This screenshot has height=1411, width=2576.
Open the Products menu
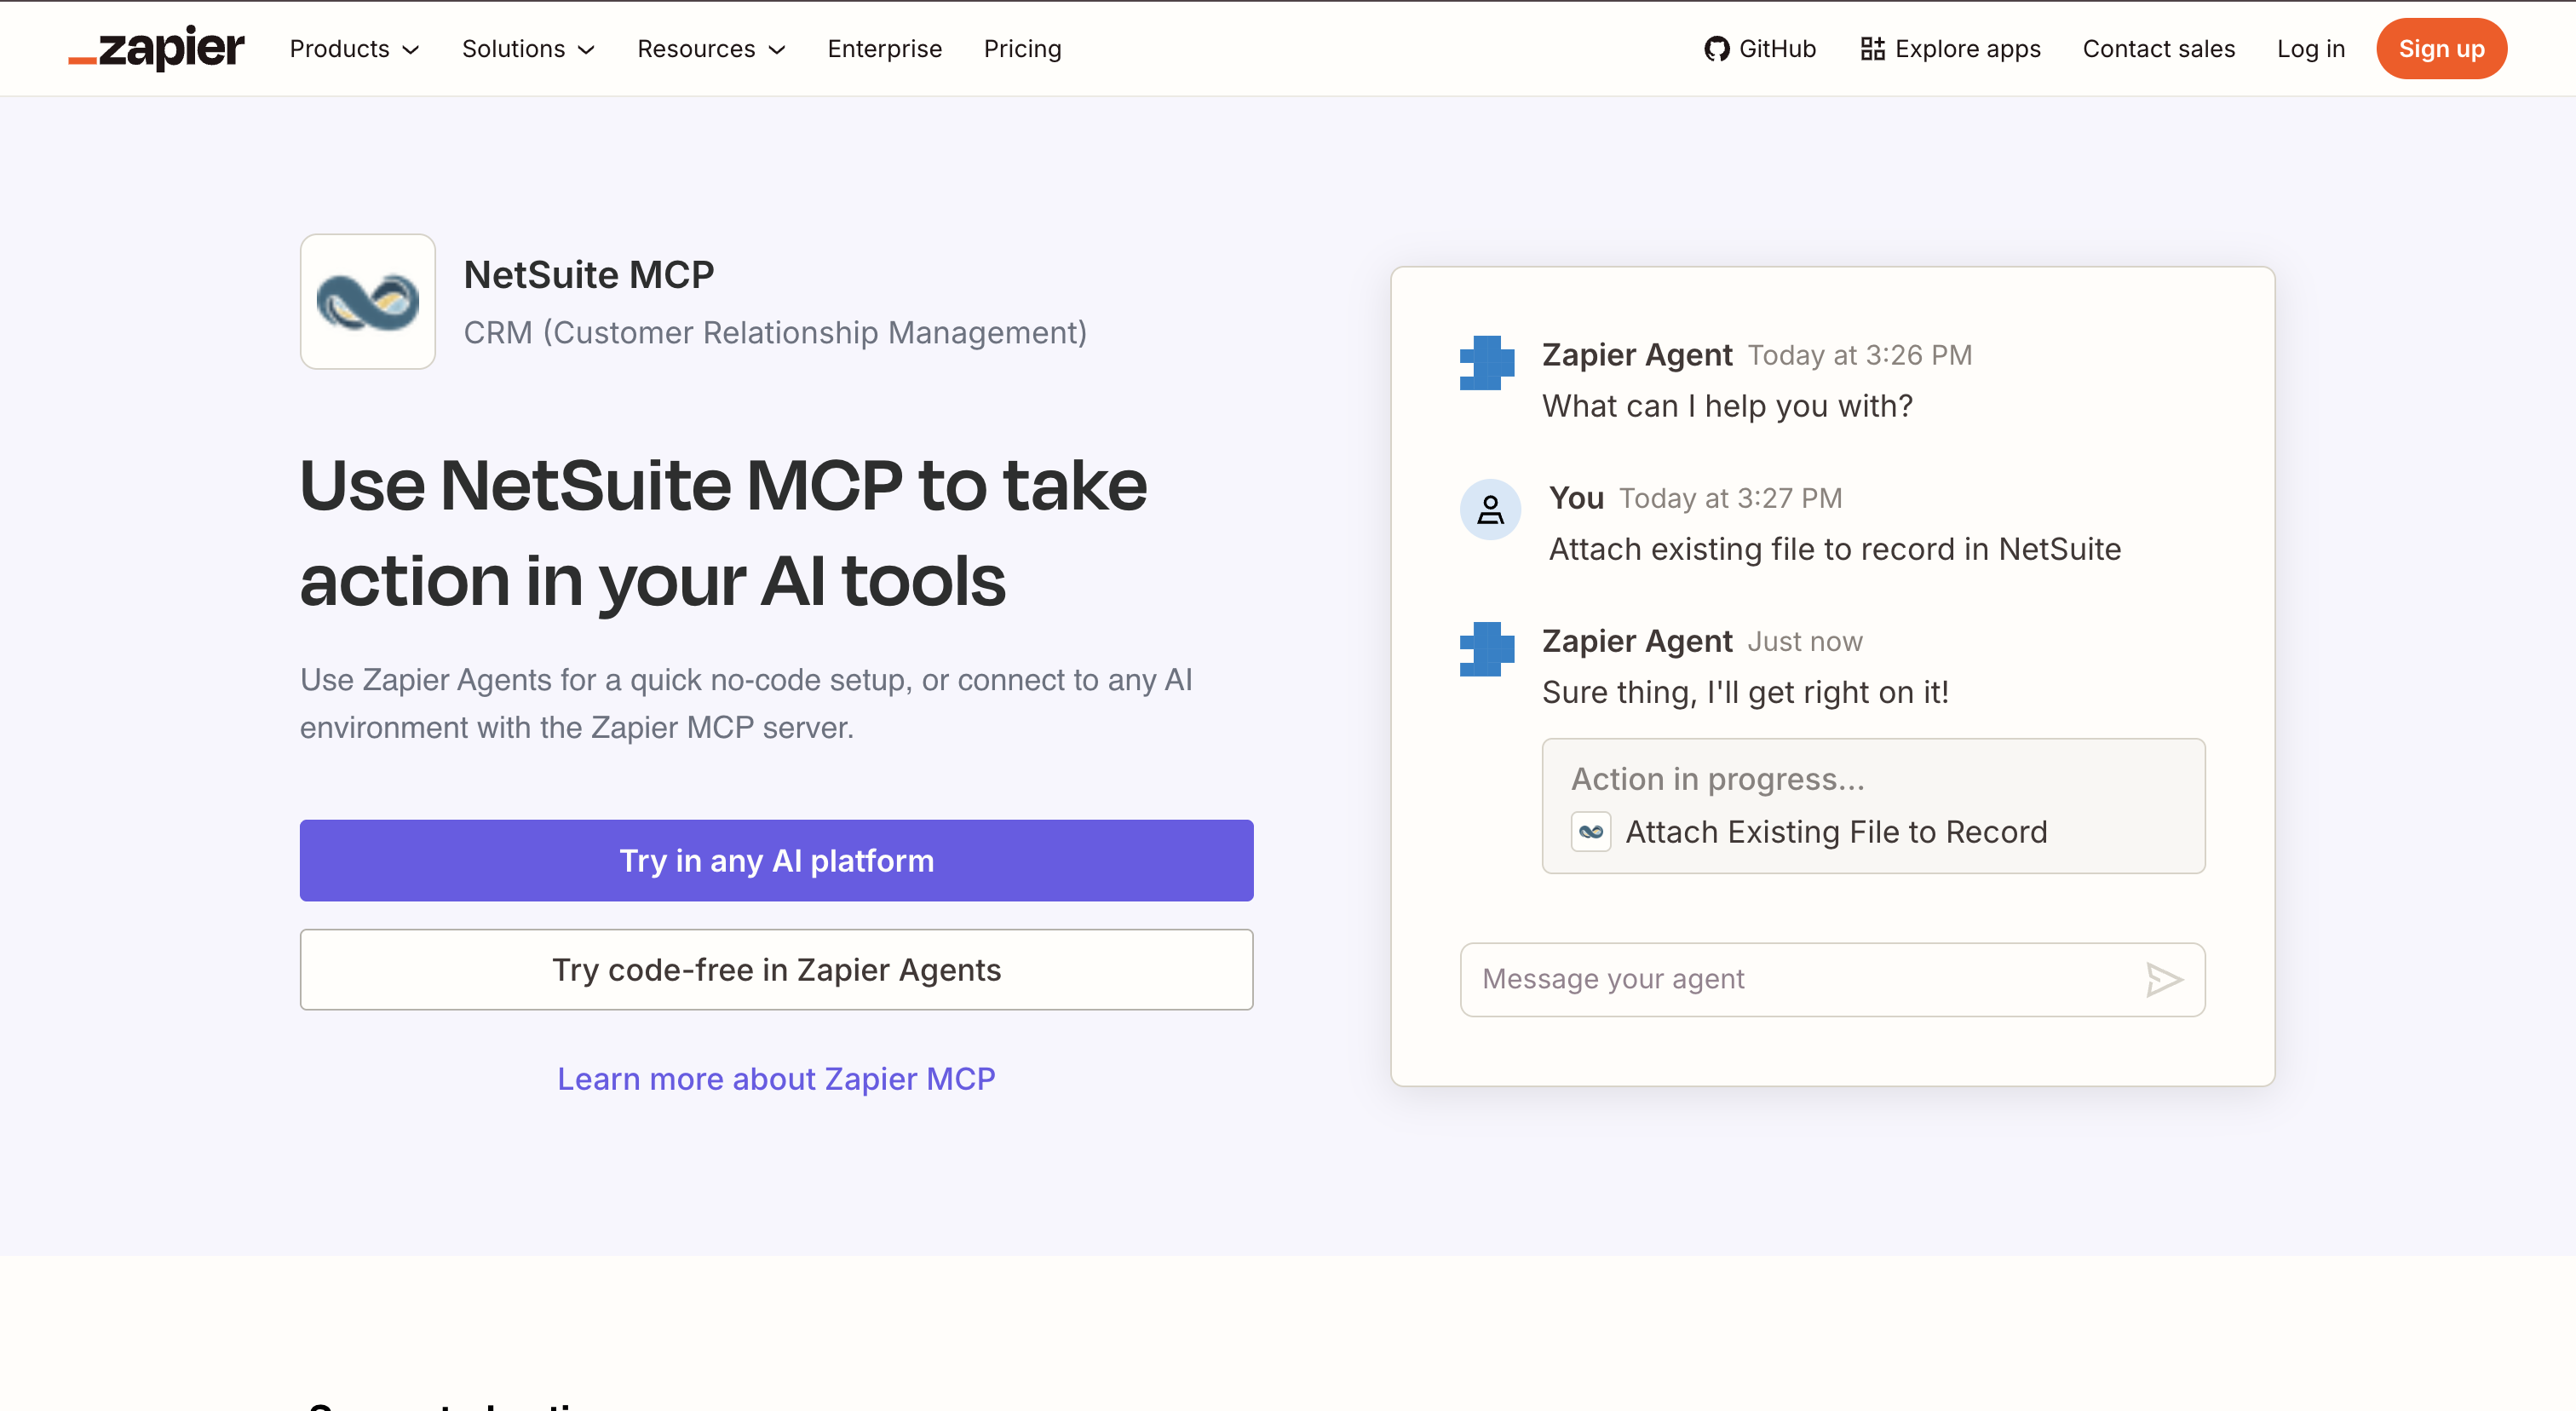coord(354,49)
